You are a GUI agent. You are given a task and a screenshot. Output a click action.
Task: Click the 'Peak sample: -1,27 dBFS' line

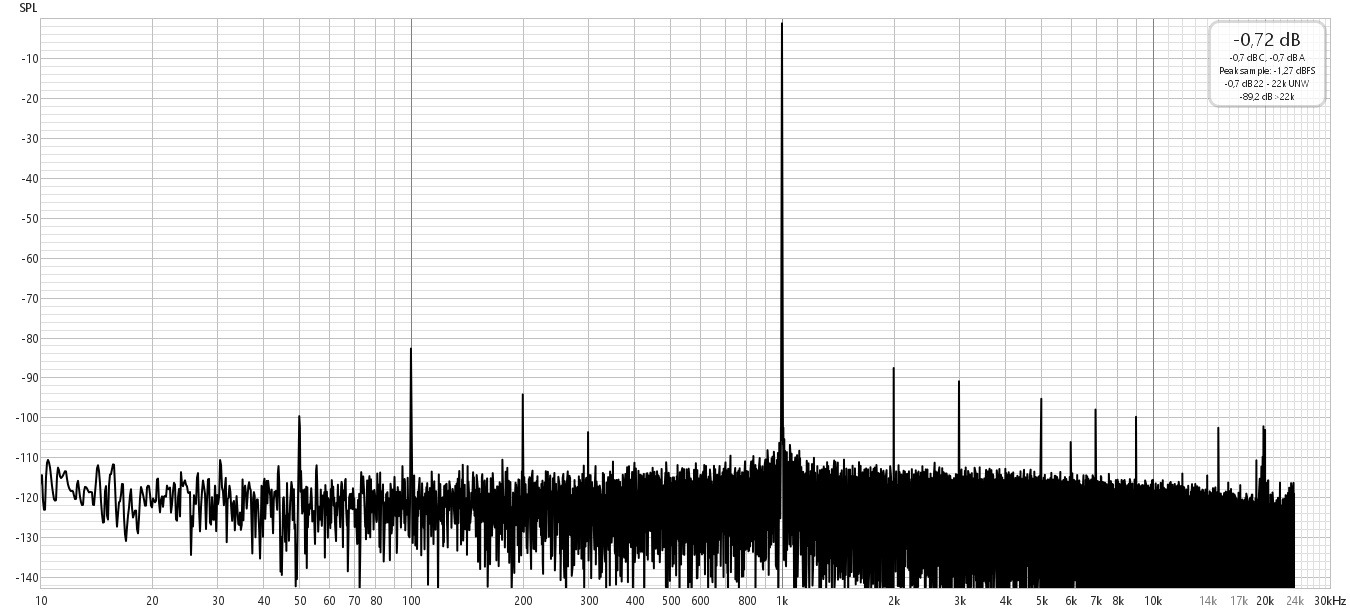point(1267,71)
